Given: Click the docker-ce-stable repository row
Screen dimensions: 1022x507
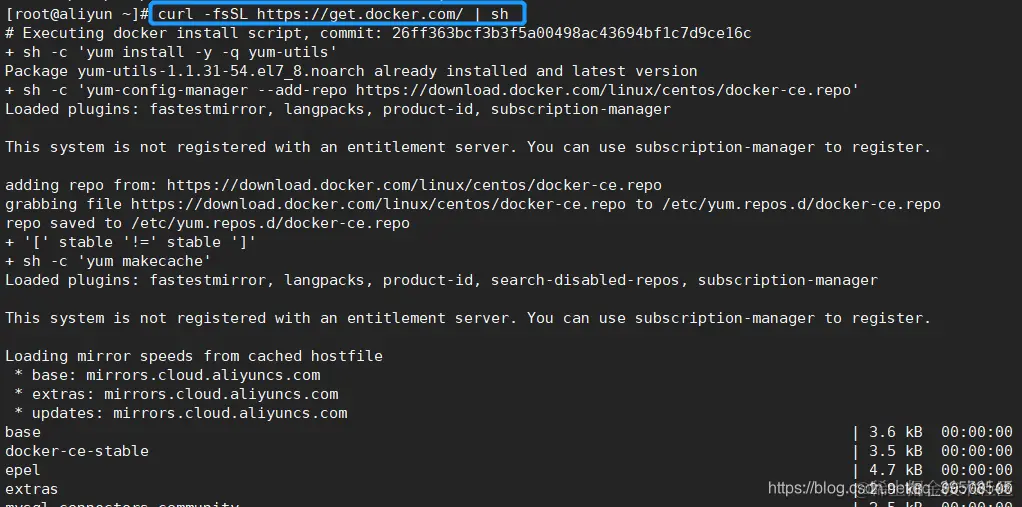Looking at the screenshot, I should click(77, 451).
